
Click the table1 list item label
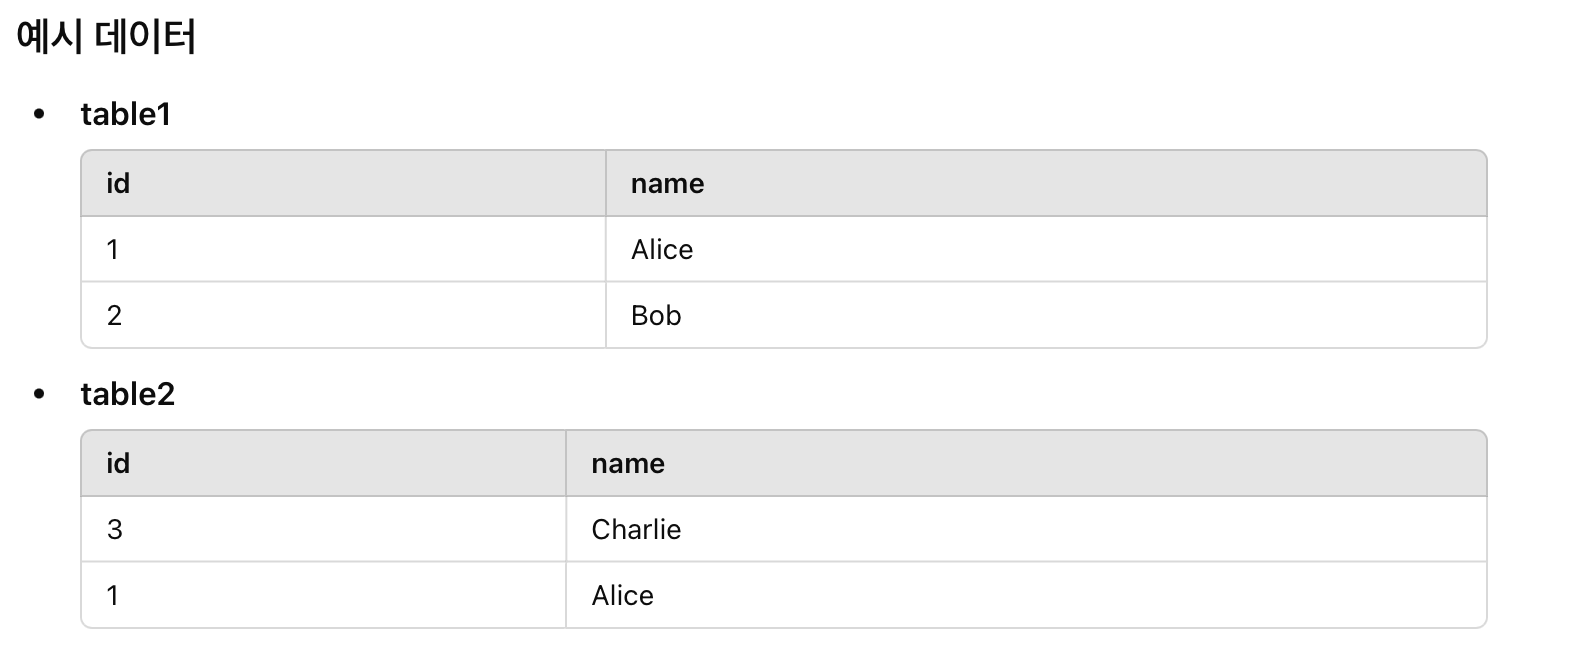[126, 114]
